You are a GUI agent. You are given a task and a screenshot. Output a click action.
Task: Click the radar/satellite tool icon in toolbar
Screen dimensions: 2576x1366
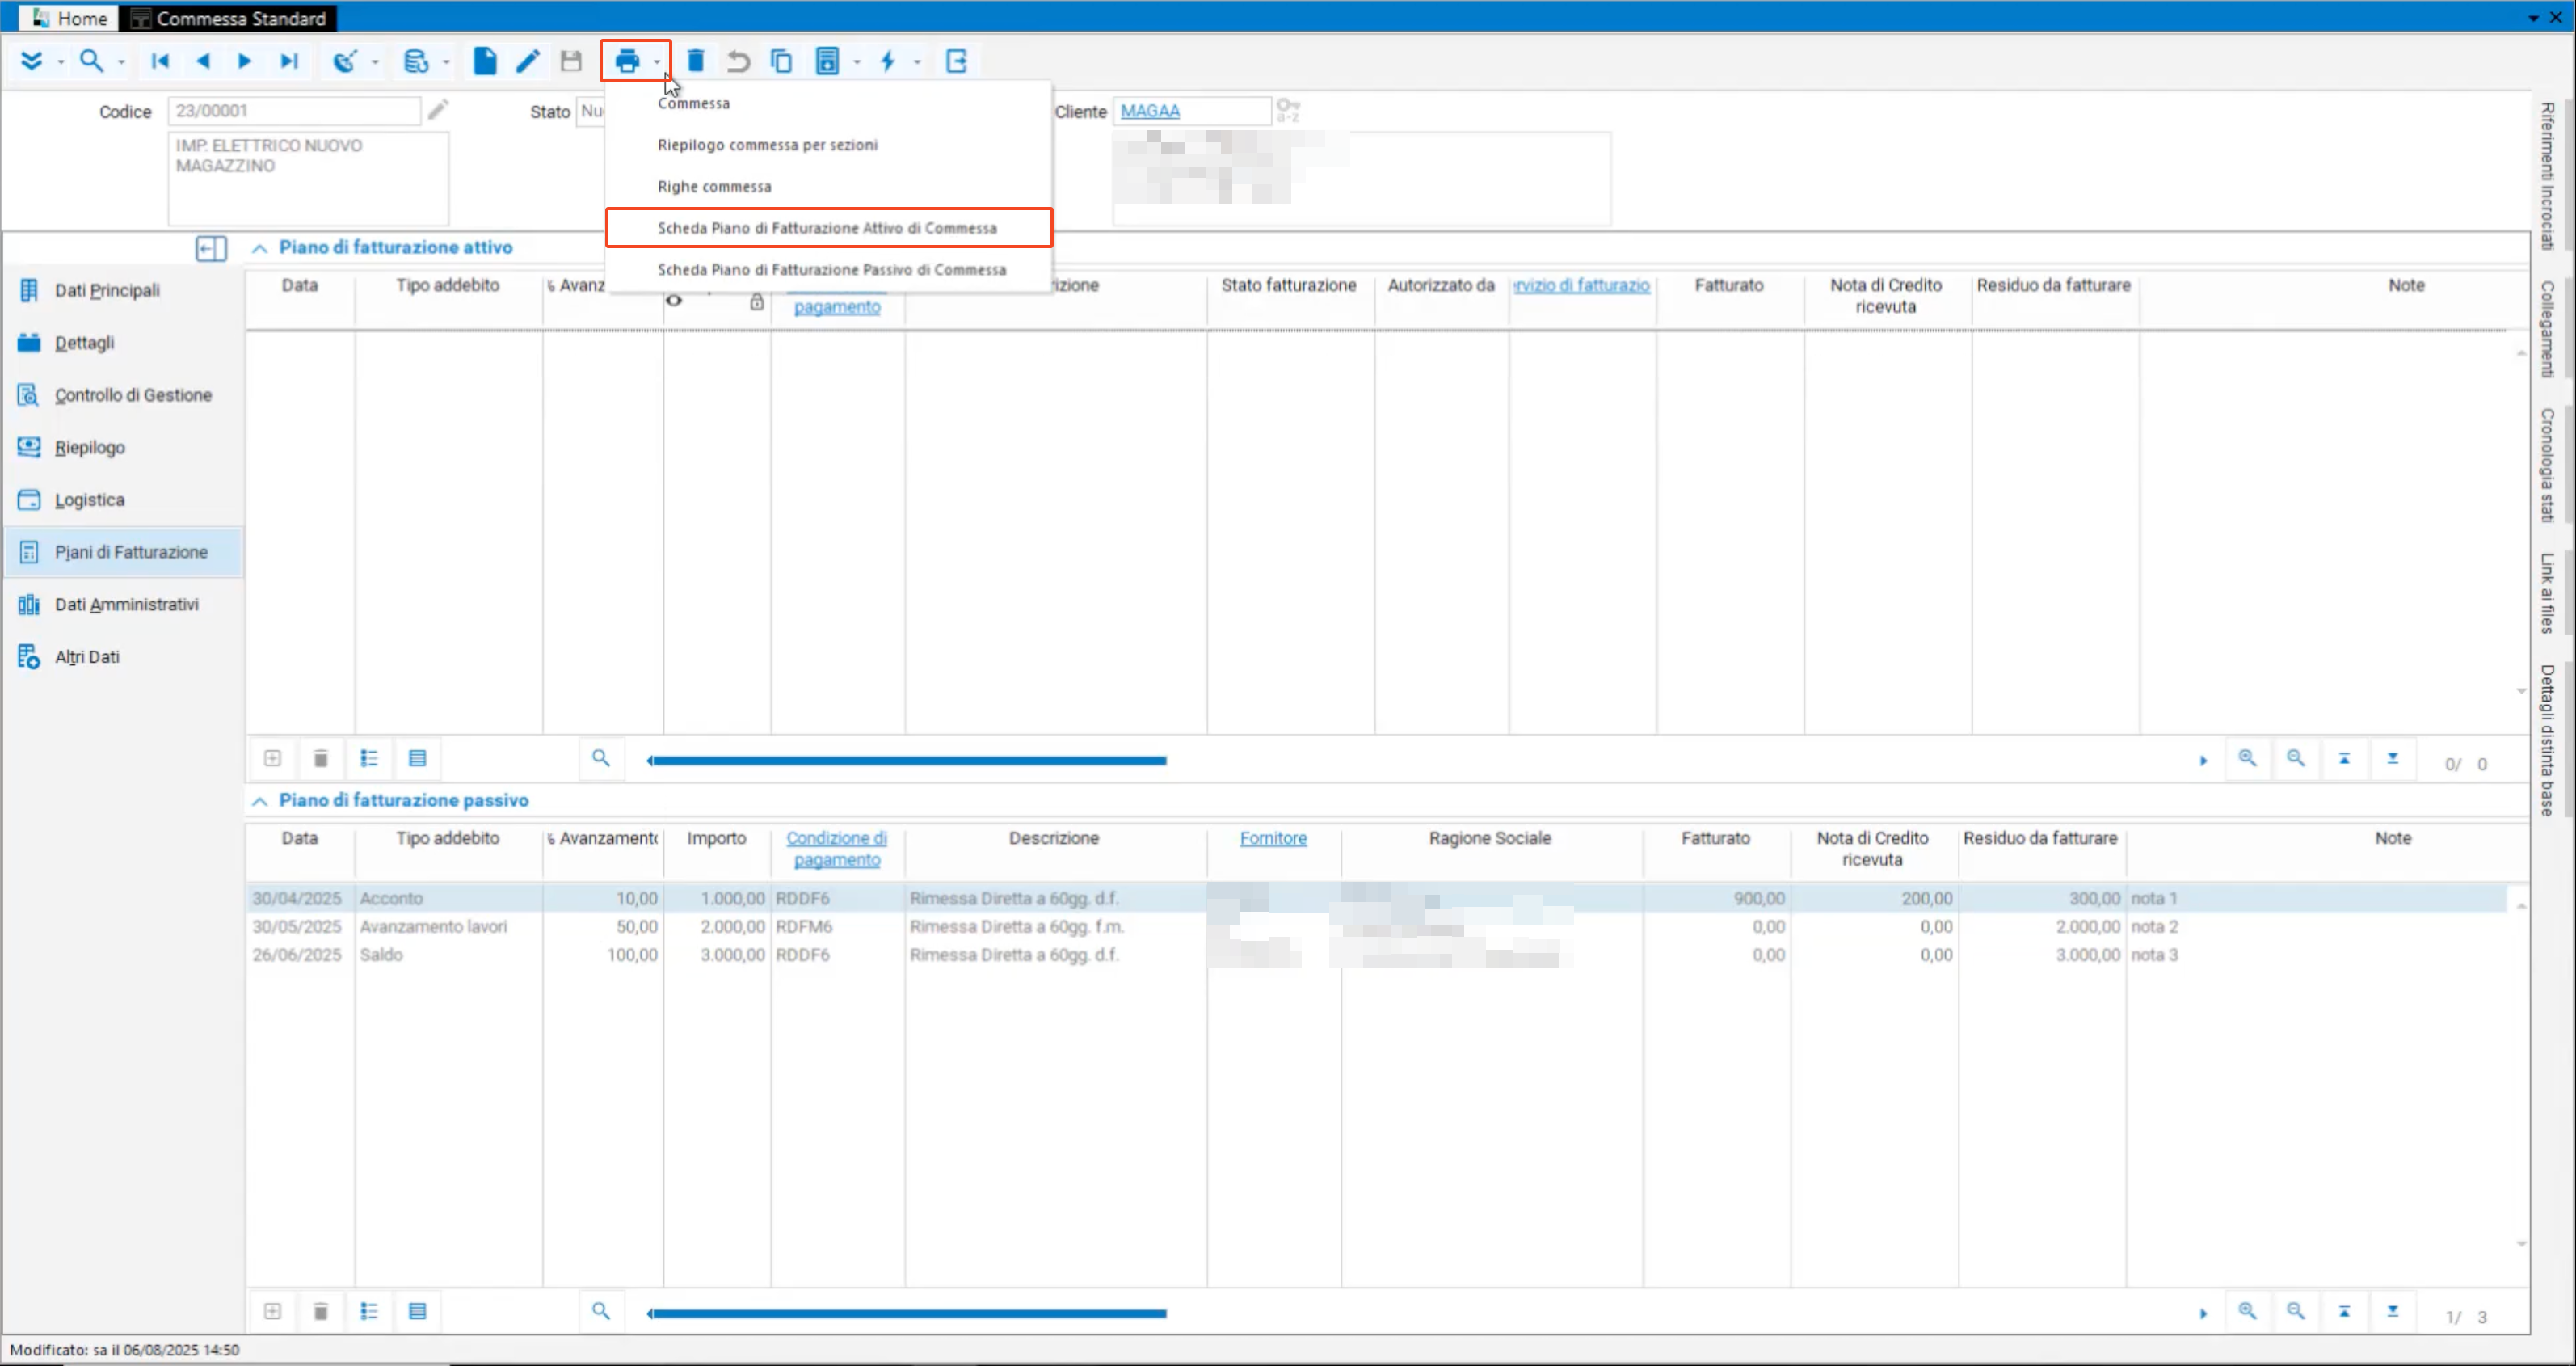tap(345, 61)
